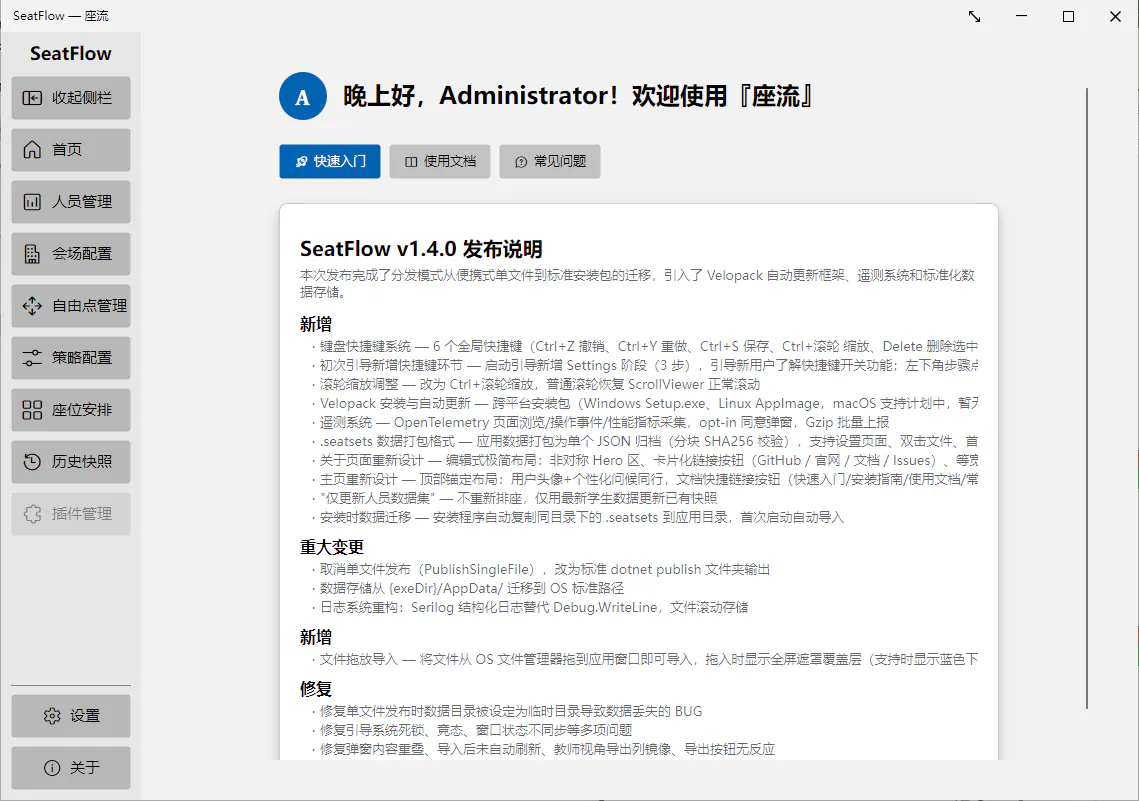1139x801 pixels.
Task: Click line starting 初次引导新增快捷键环节
Action: (645, 365)
